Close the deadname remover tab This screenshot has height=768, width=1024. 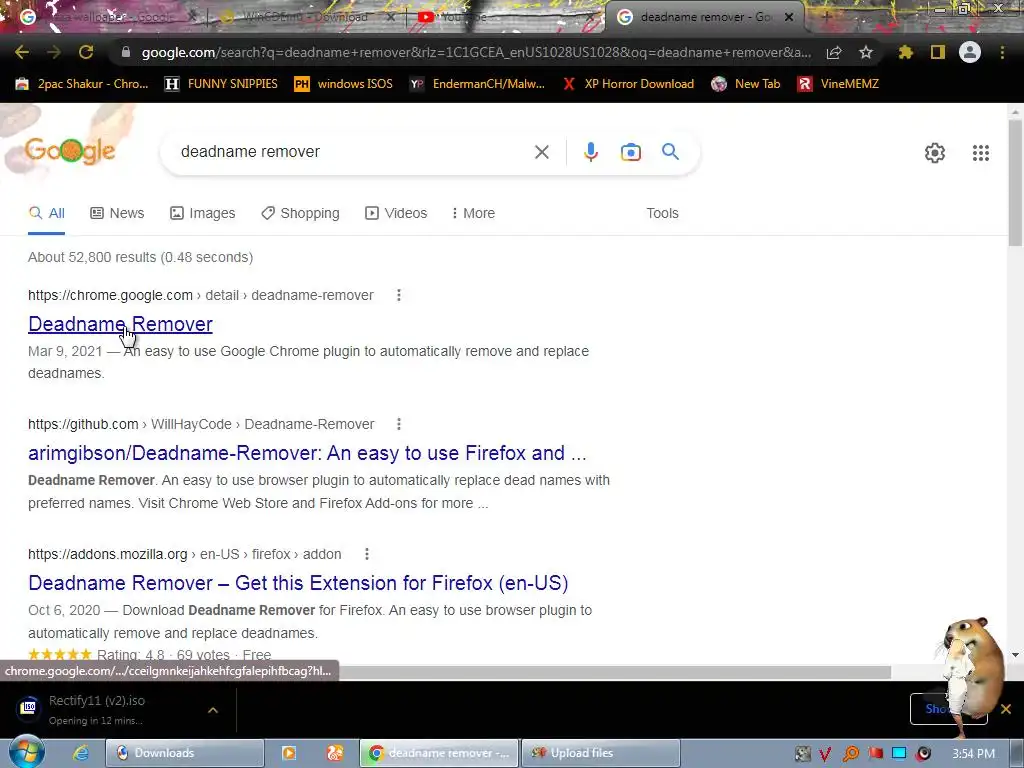(789, 17)
